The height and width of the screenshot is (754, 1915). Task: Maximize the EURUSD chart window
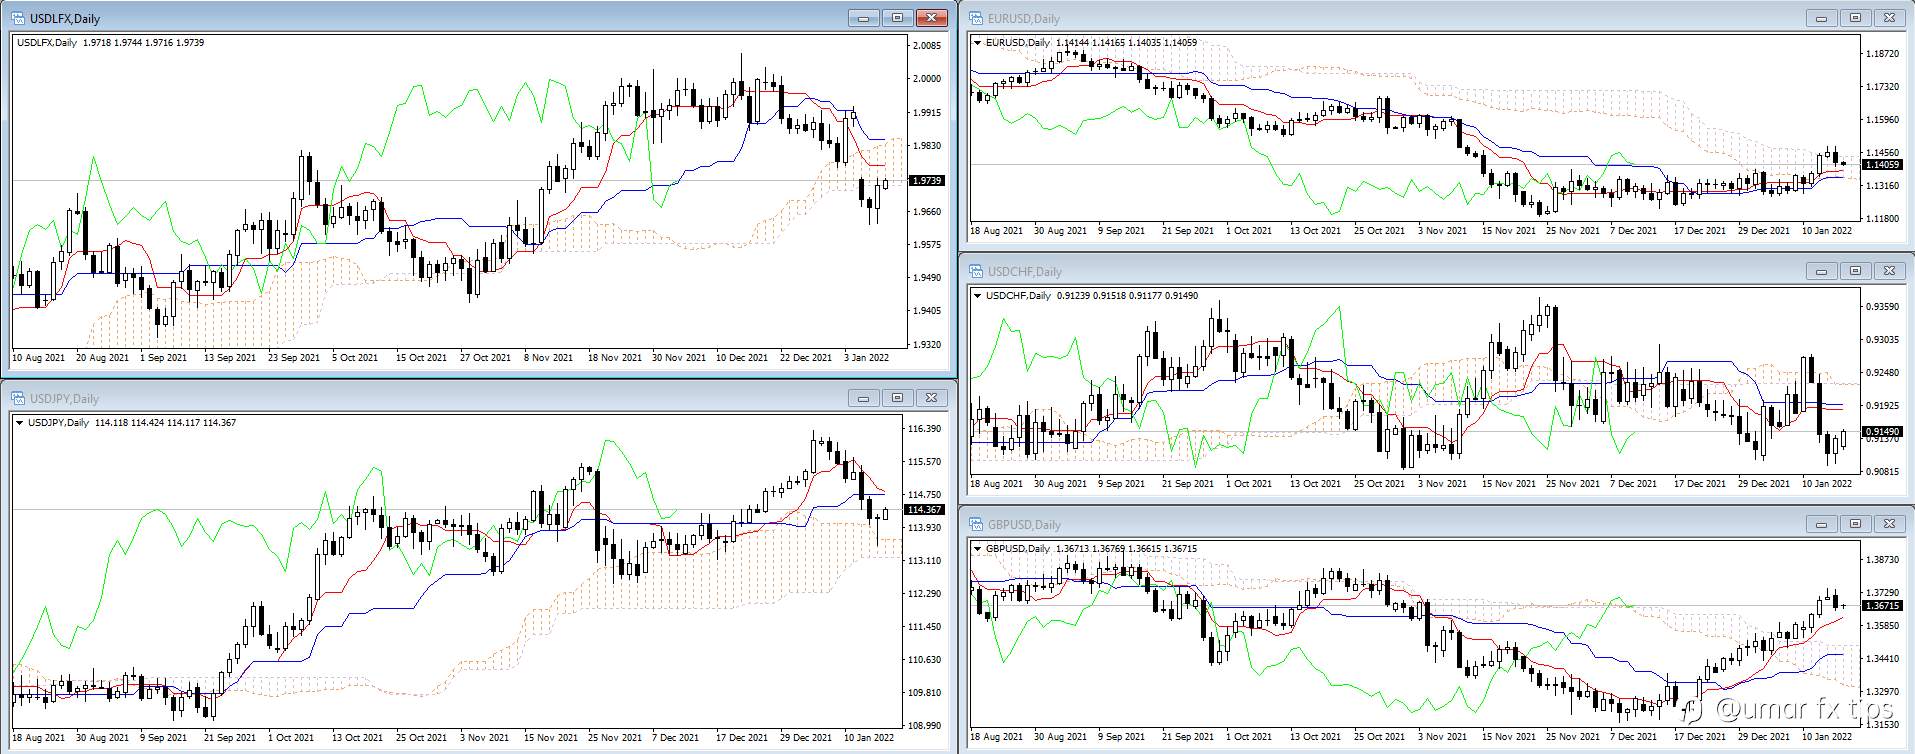pos(1855,18)
